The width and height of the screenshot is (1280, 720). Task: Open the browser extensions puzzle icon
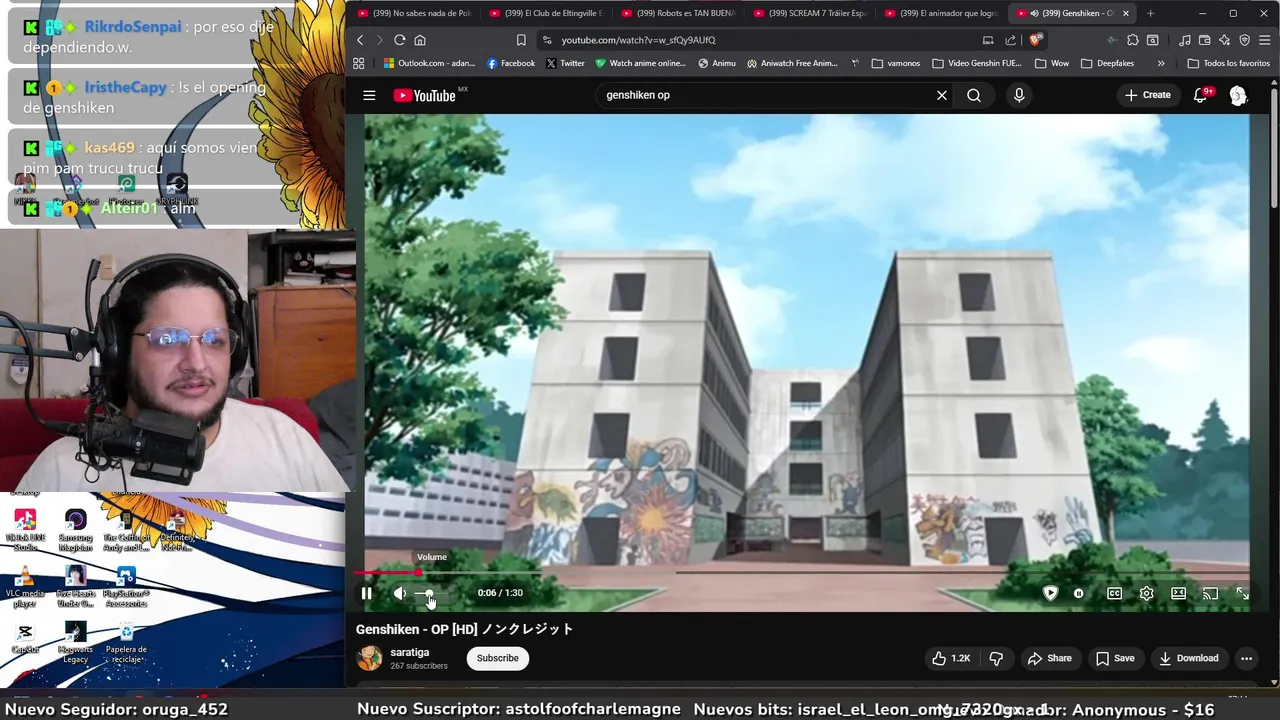click(x=1132, y=40)
